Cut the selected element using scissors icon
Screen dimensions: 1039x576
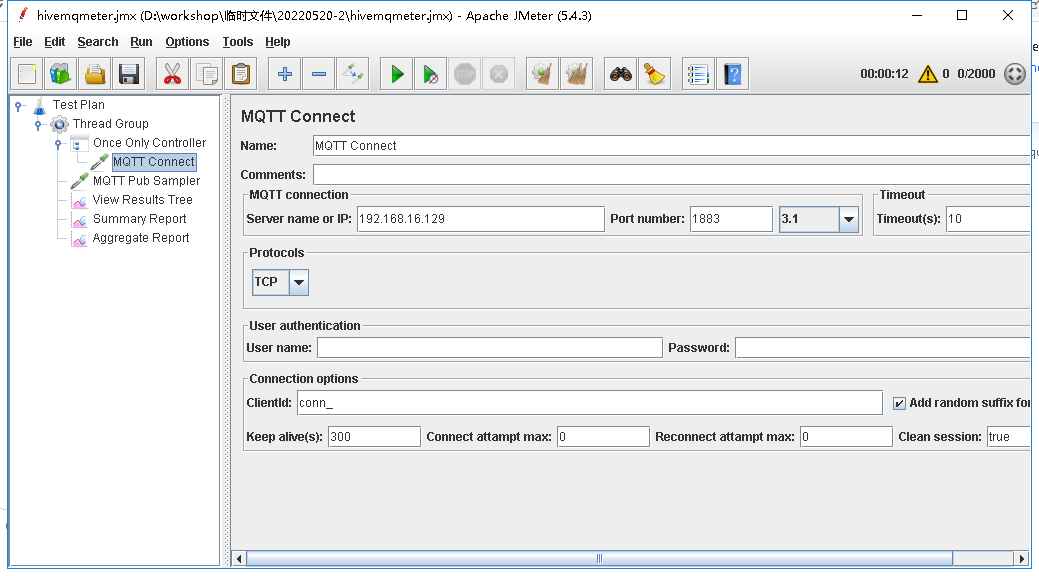172,73
